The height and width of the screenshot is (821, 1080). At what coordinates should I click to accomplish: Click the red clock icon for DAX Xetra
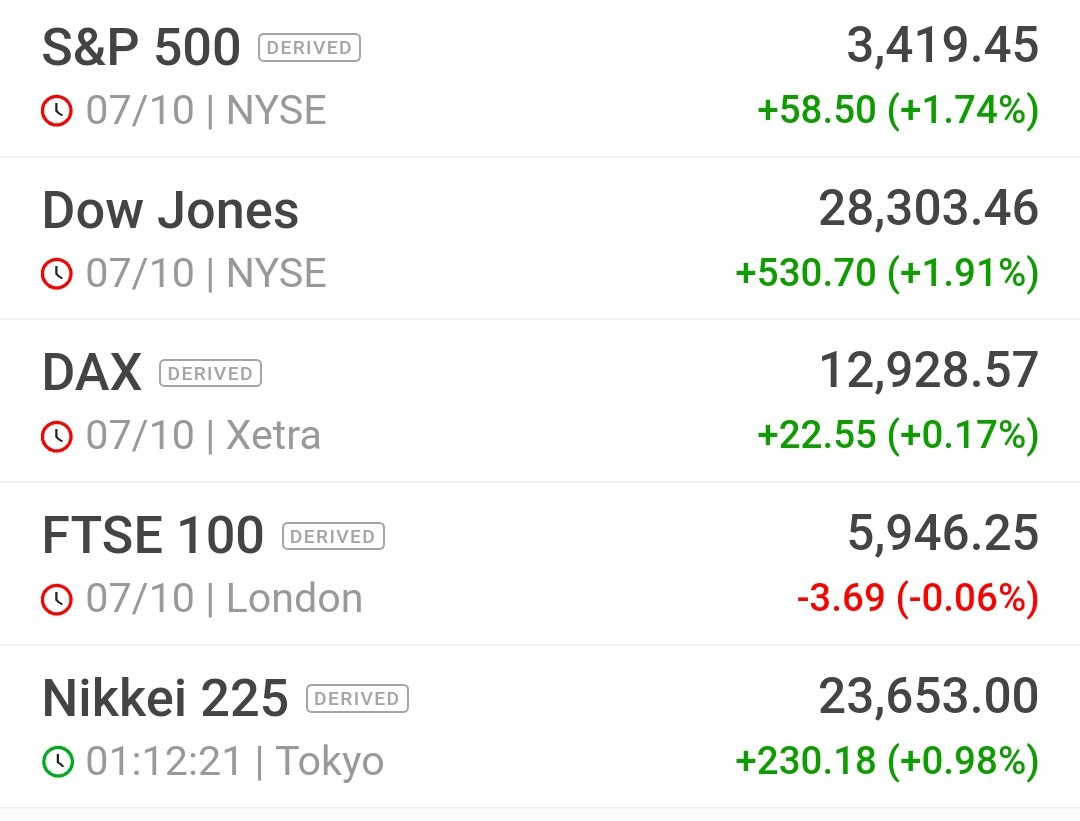(56, 436)
